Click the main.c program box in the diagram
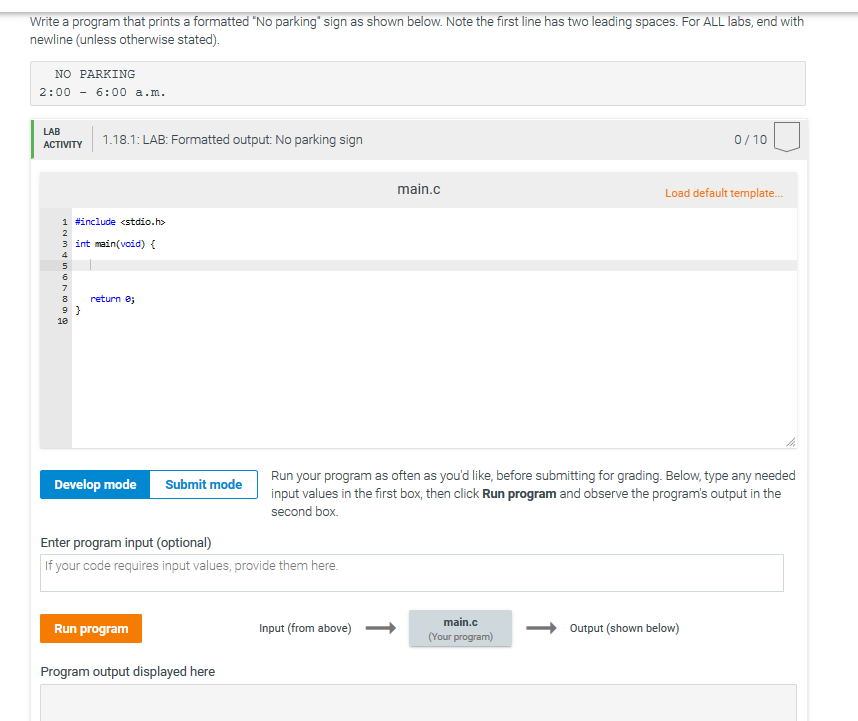 click(460, 628)
